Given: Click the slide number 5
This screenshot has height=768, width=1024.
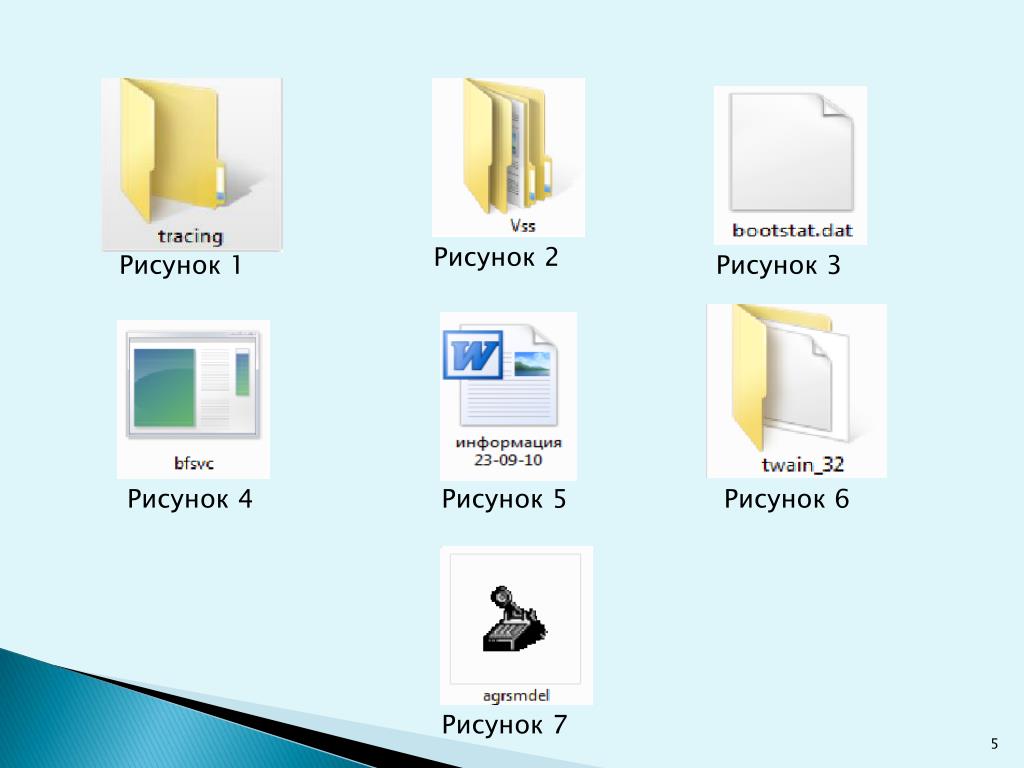Looking at the screenshot, I should (x=995, y=743).
